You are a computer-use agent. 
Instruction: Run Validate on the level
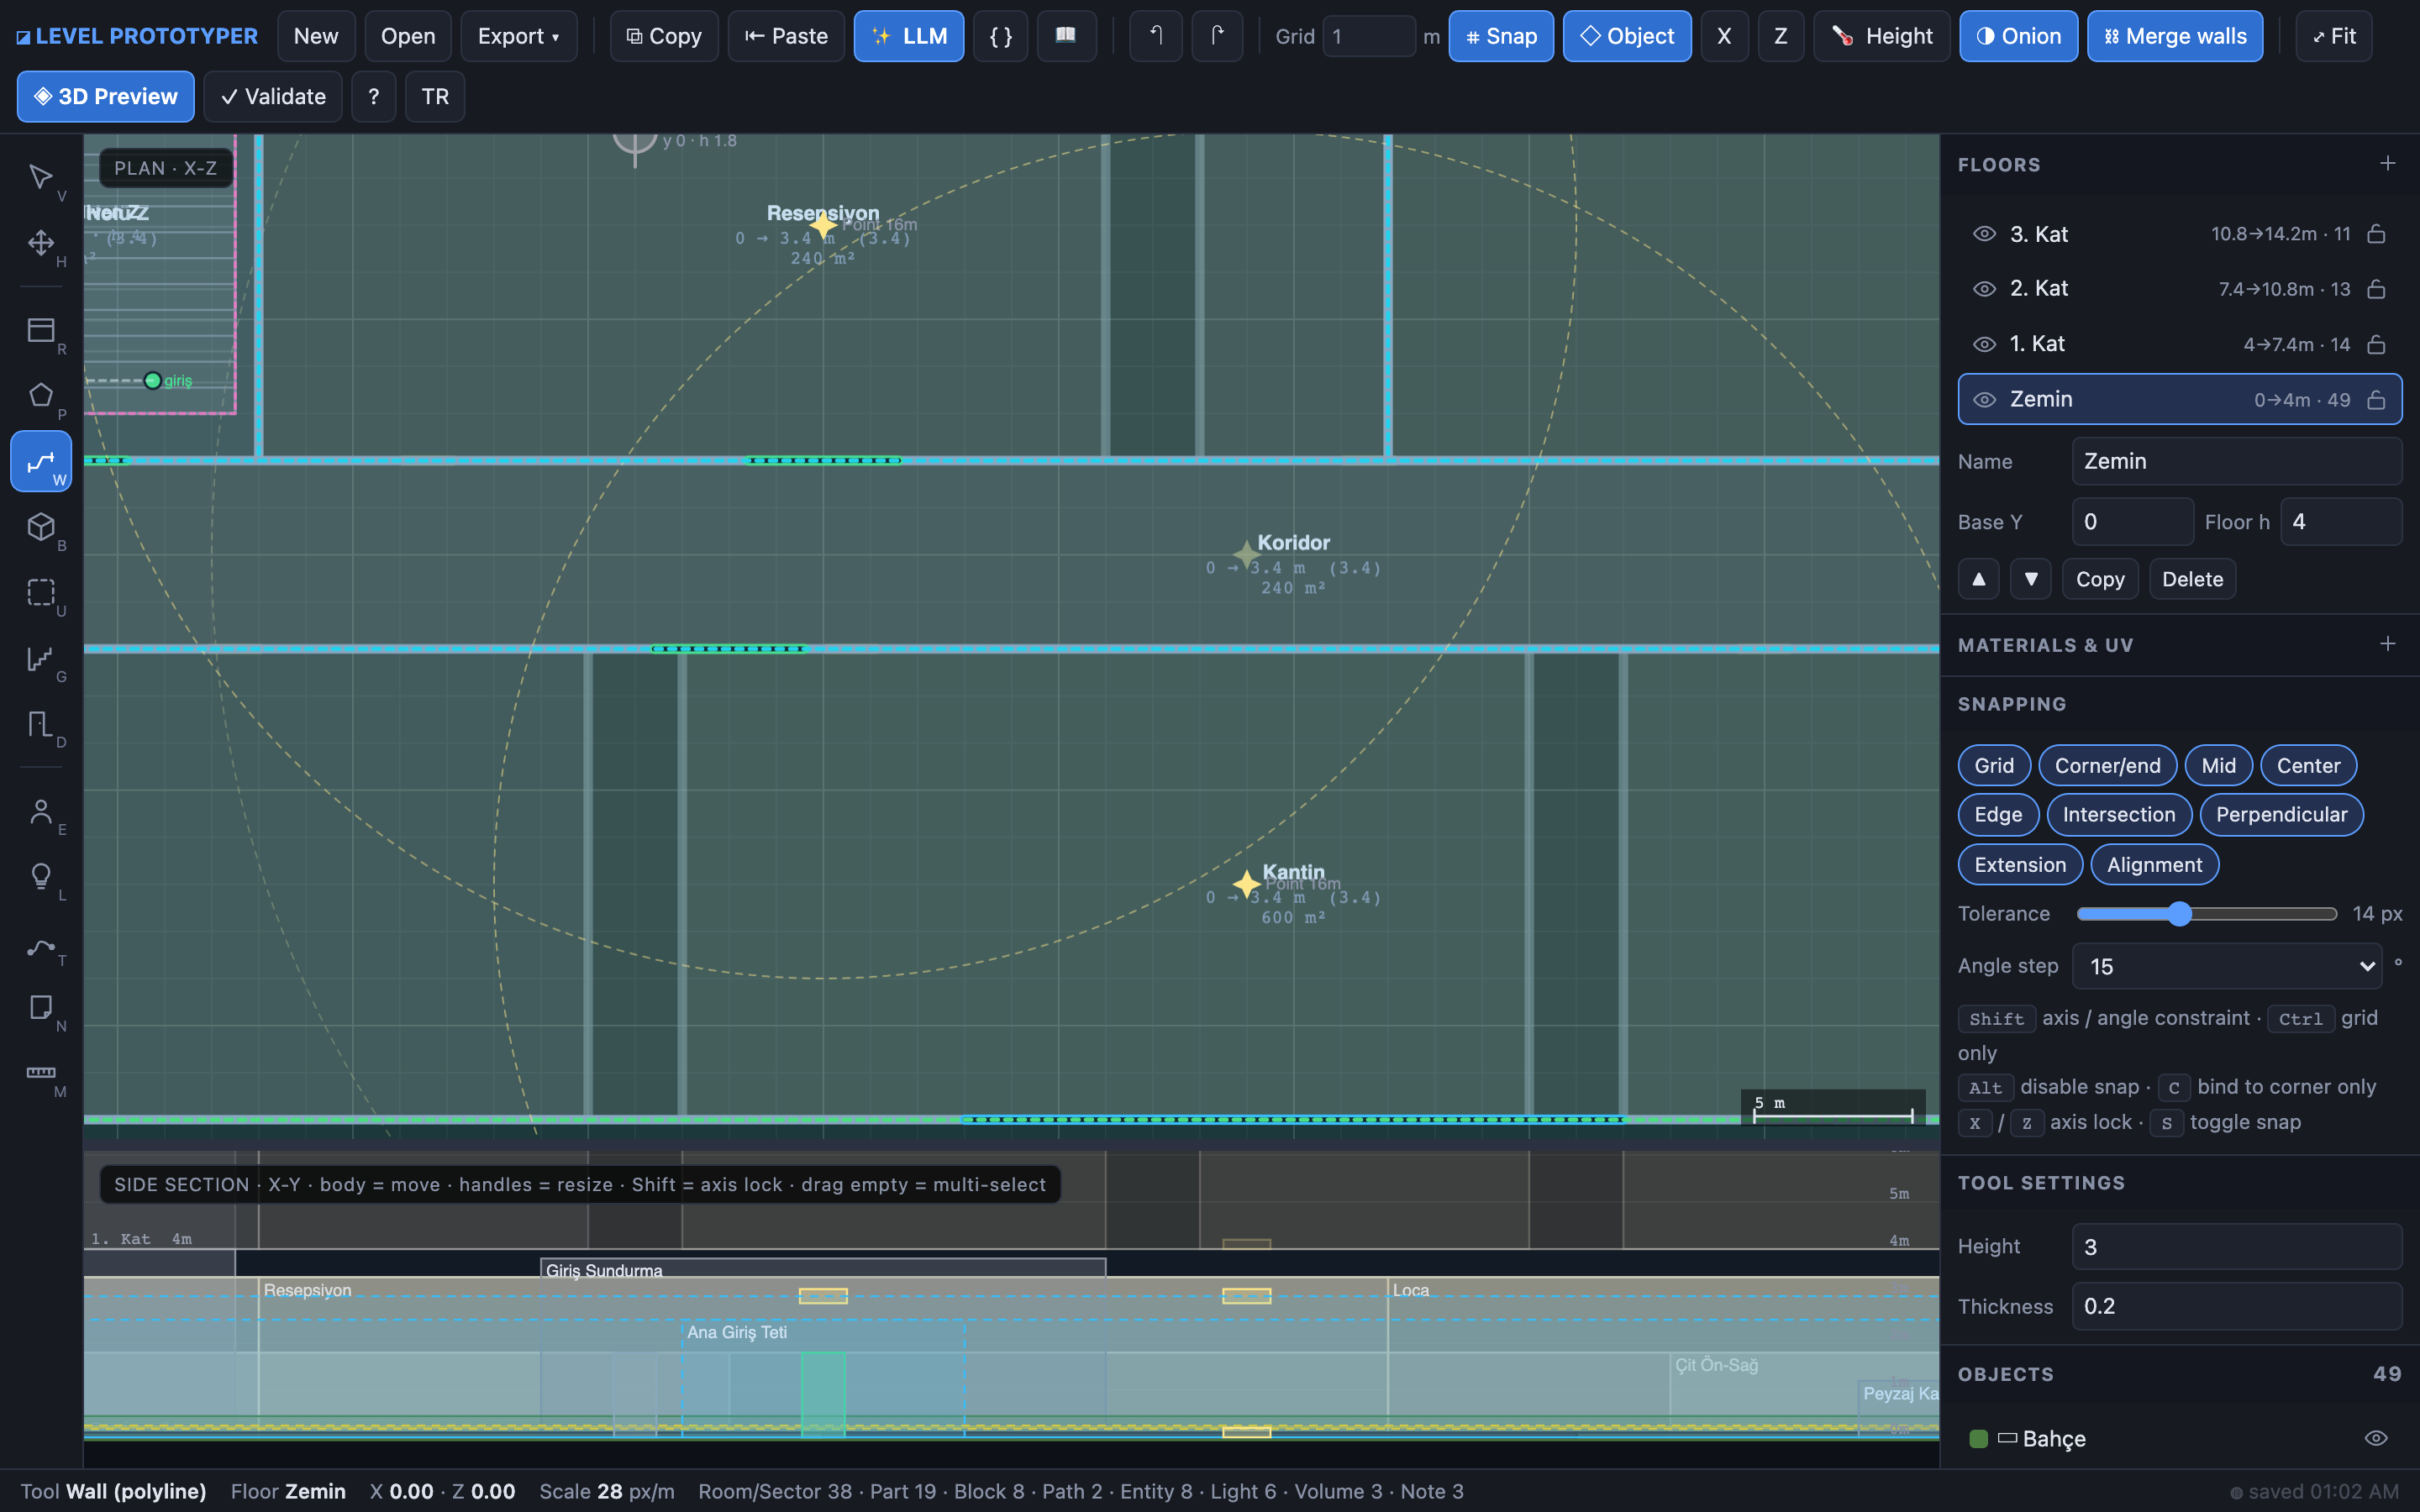[x=272, y=97]
